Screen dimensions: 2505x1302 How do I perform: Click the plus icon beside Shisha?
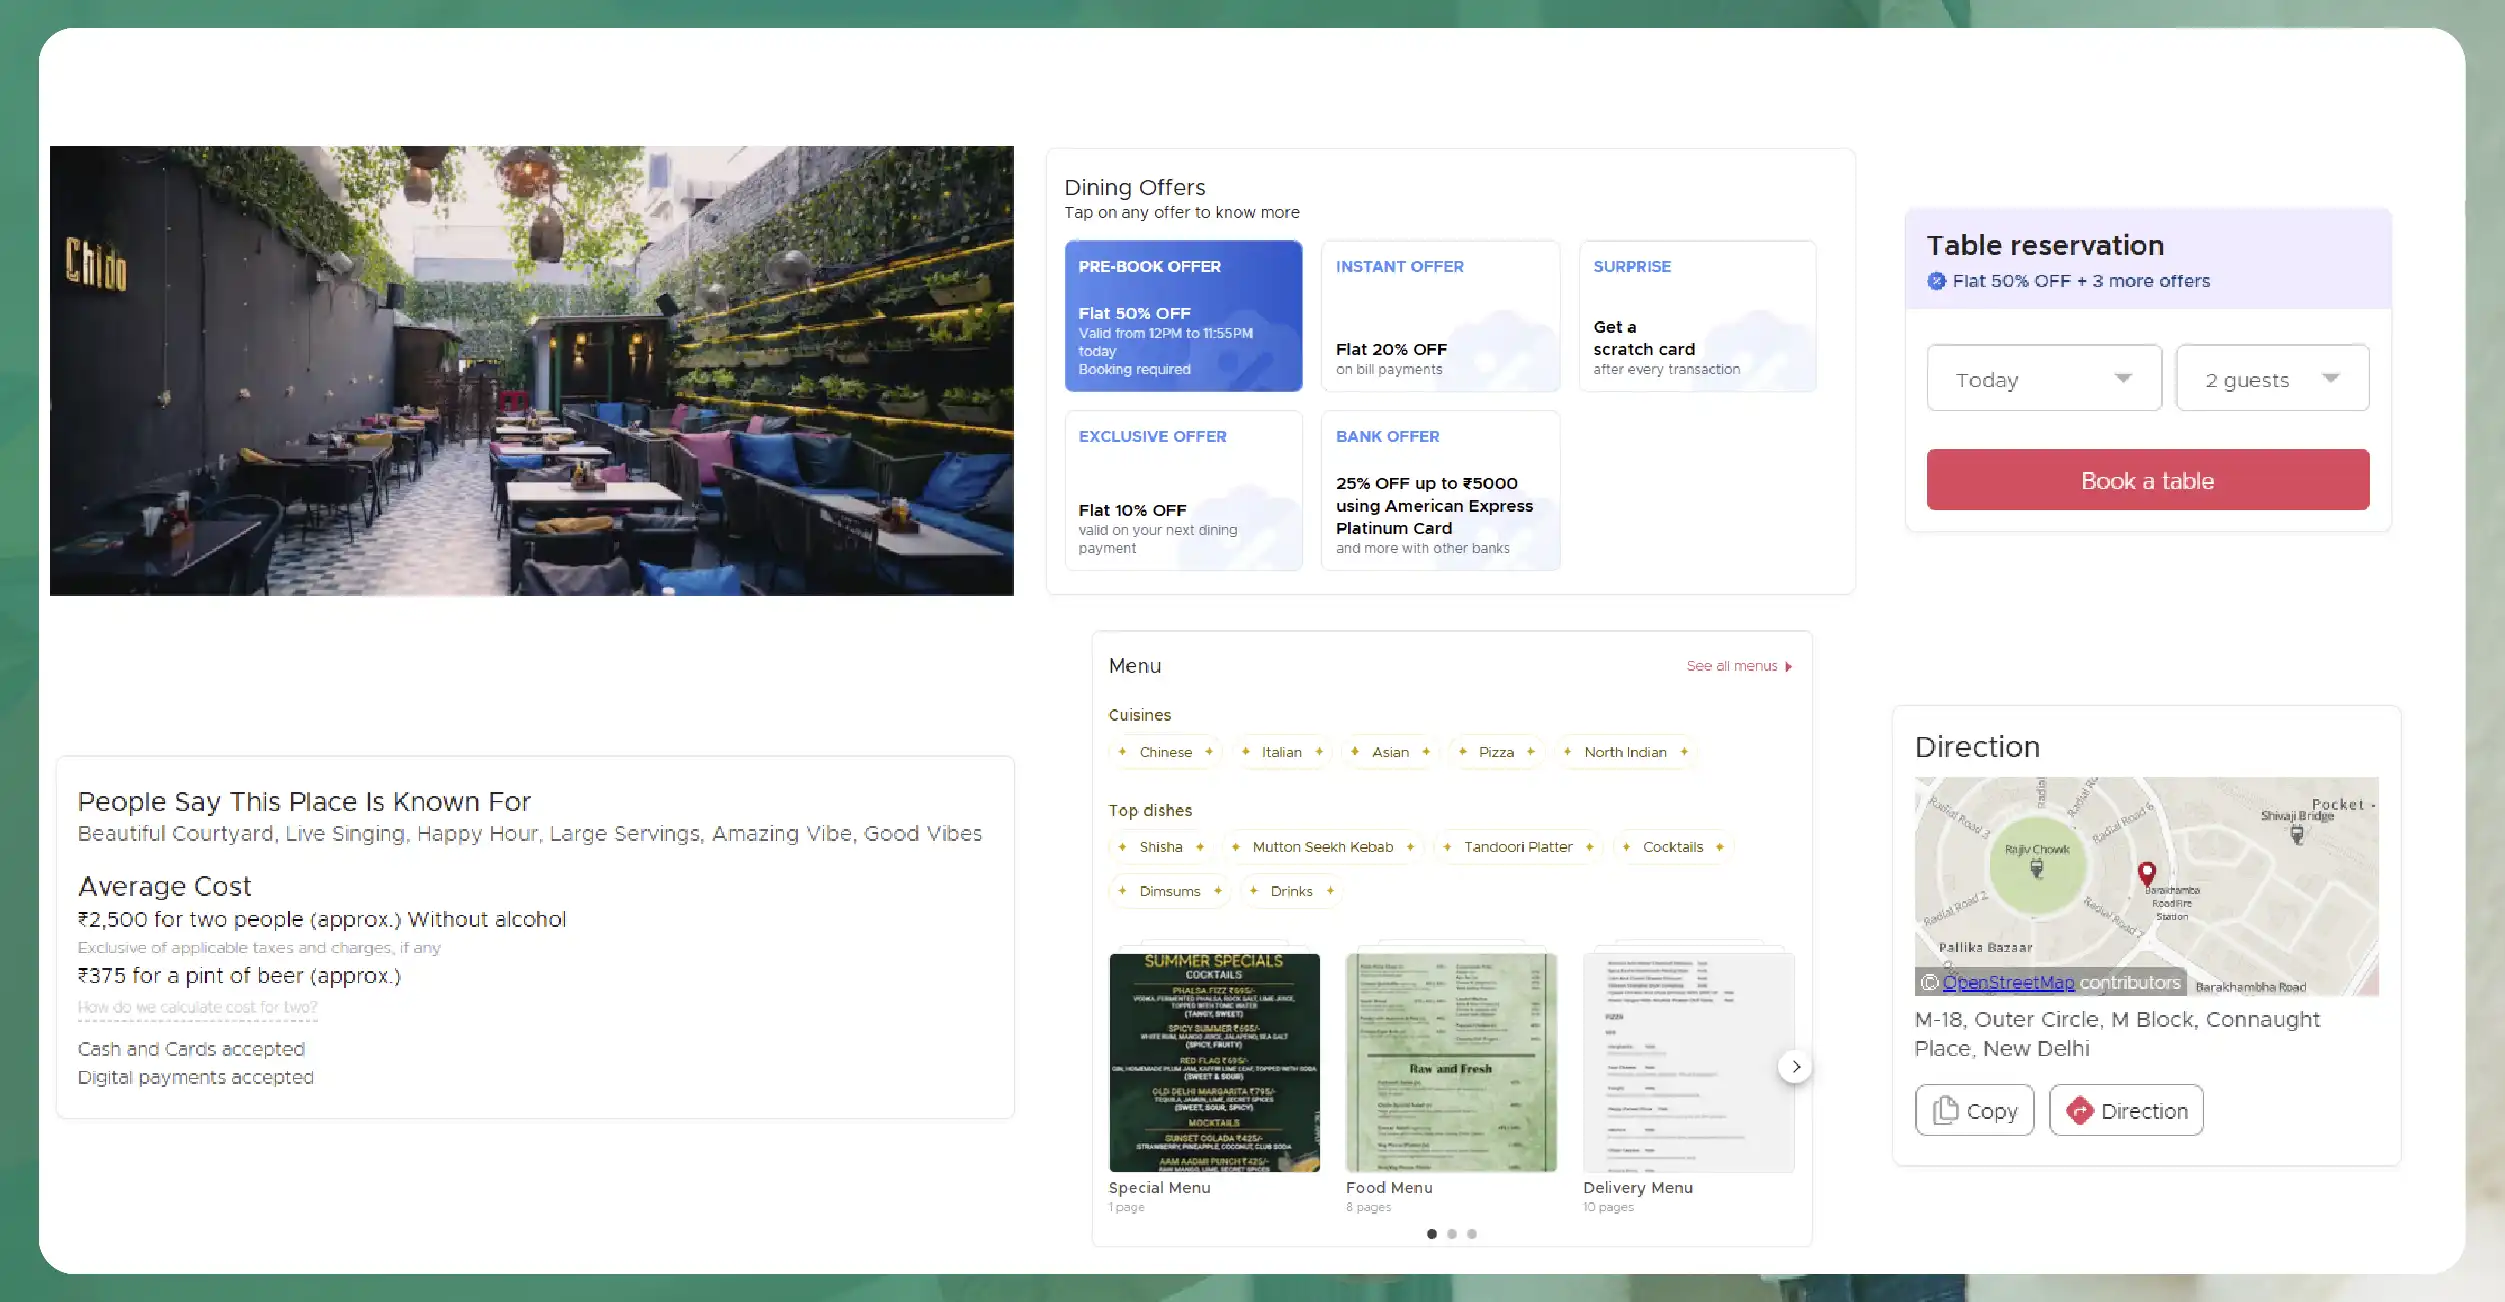click(x=1199, y=847)
